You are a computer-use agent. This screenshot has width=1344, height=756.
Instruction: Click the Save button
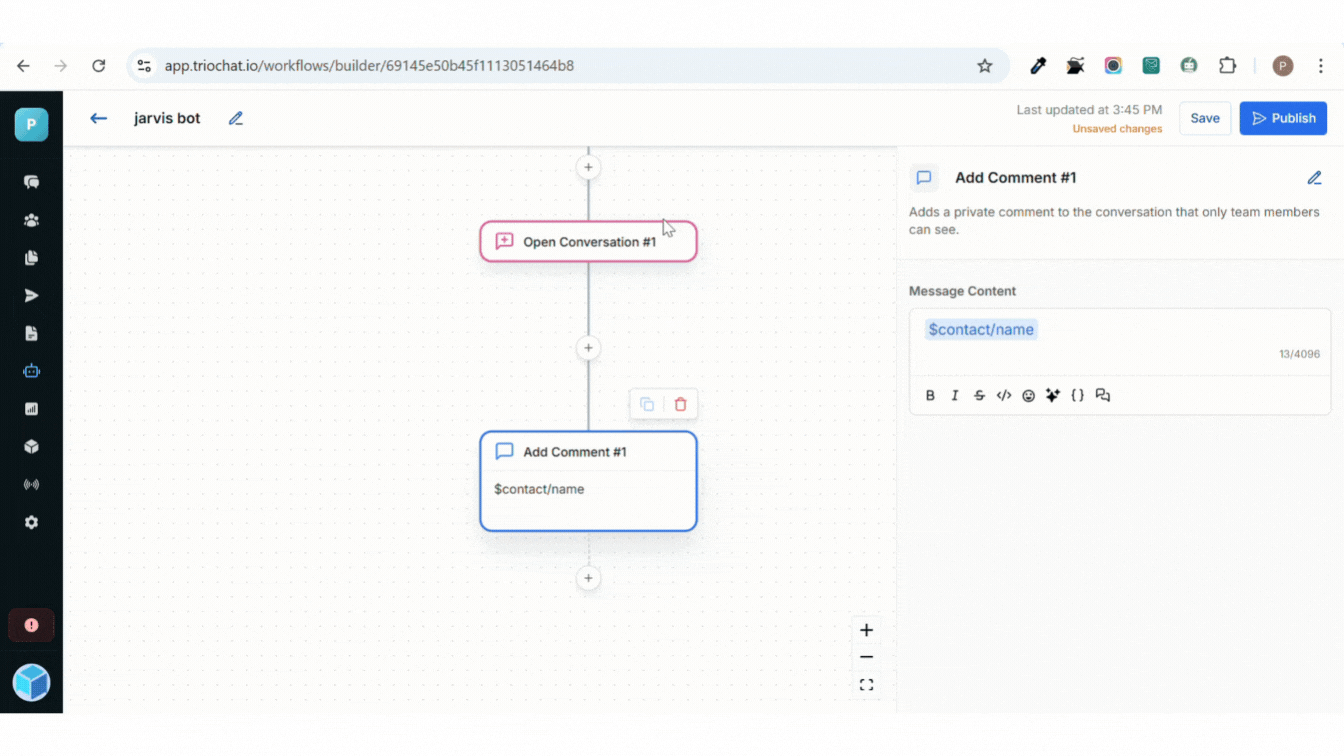point(1204,118)
